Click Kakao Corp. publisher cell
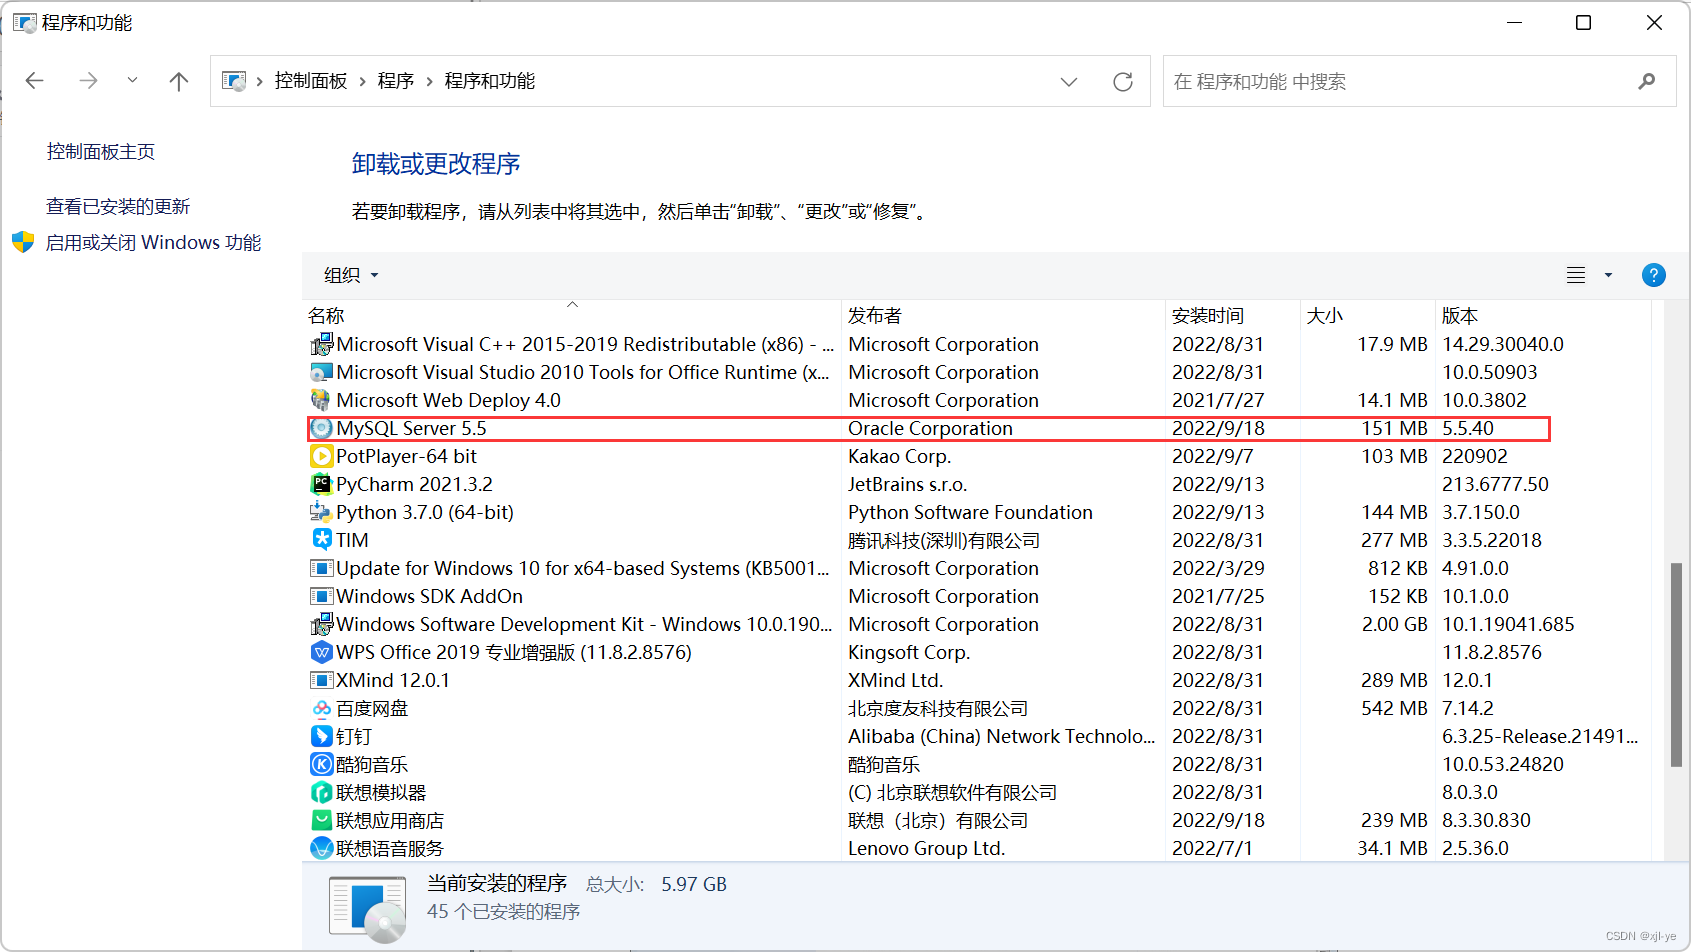Image resolution: width=1691 pixels, height=952 pixels. pyautogui.click(x=899, y=456)
